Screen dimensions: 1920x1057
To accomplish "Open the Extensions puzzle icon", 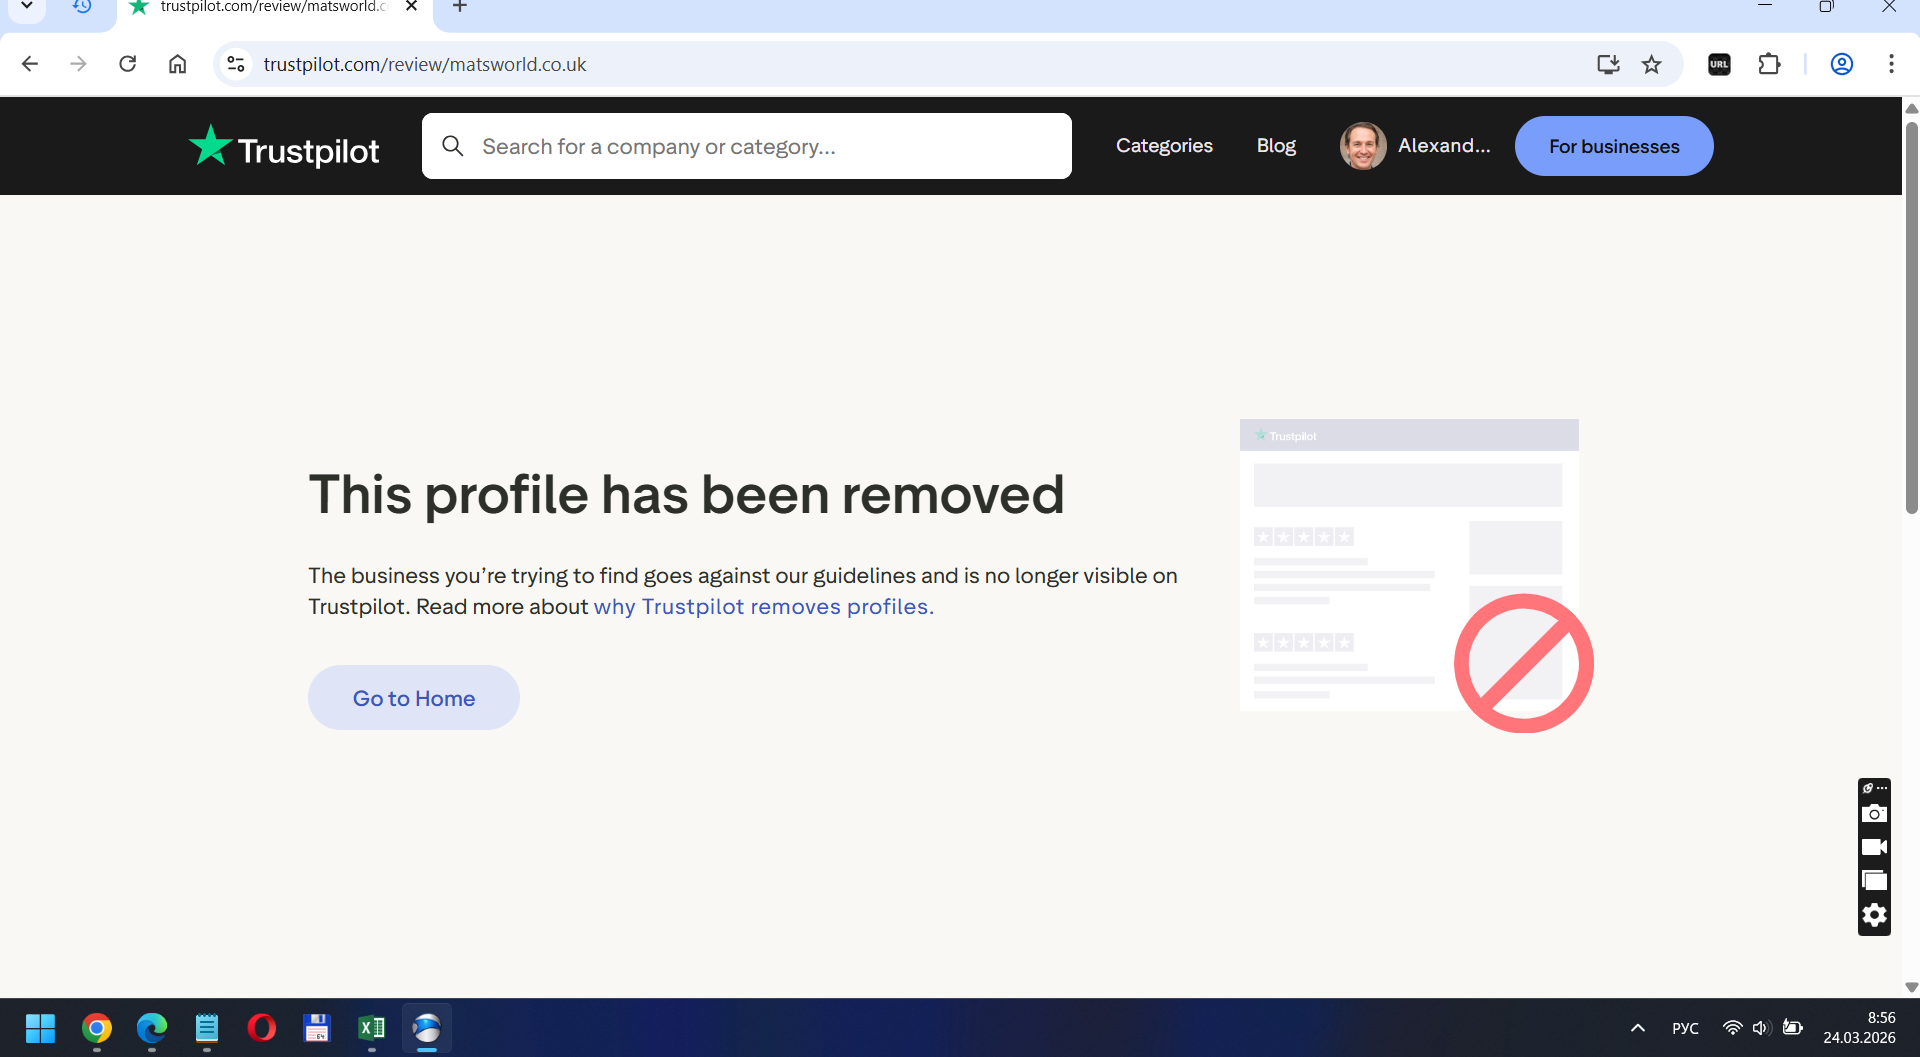I will click(1769, 64).
